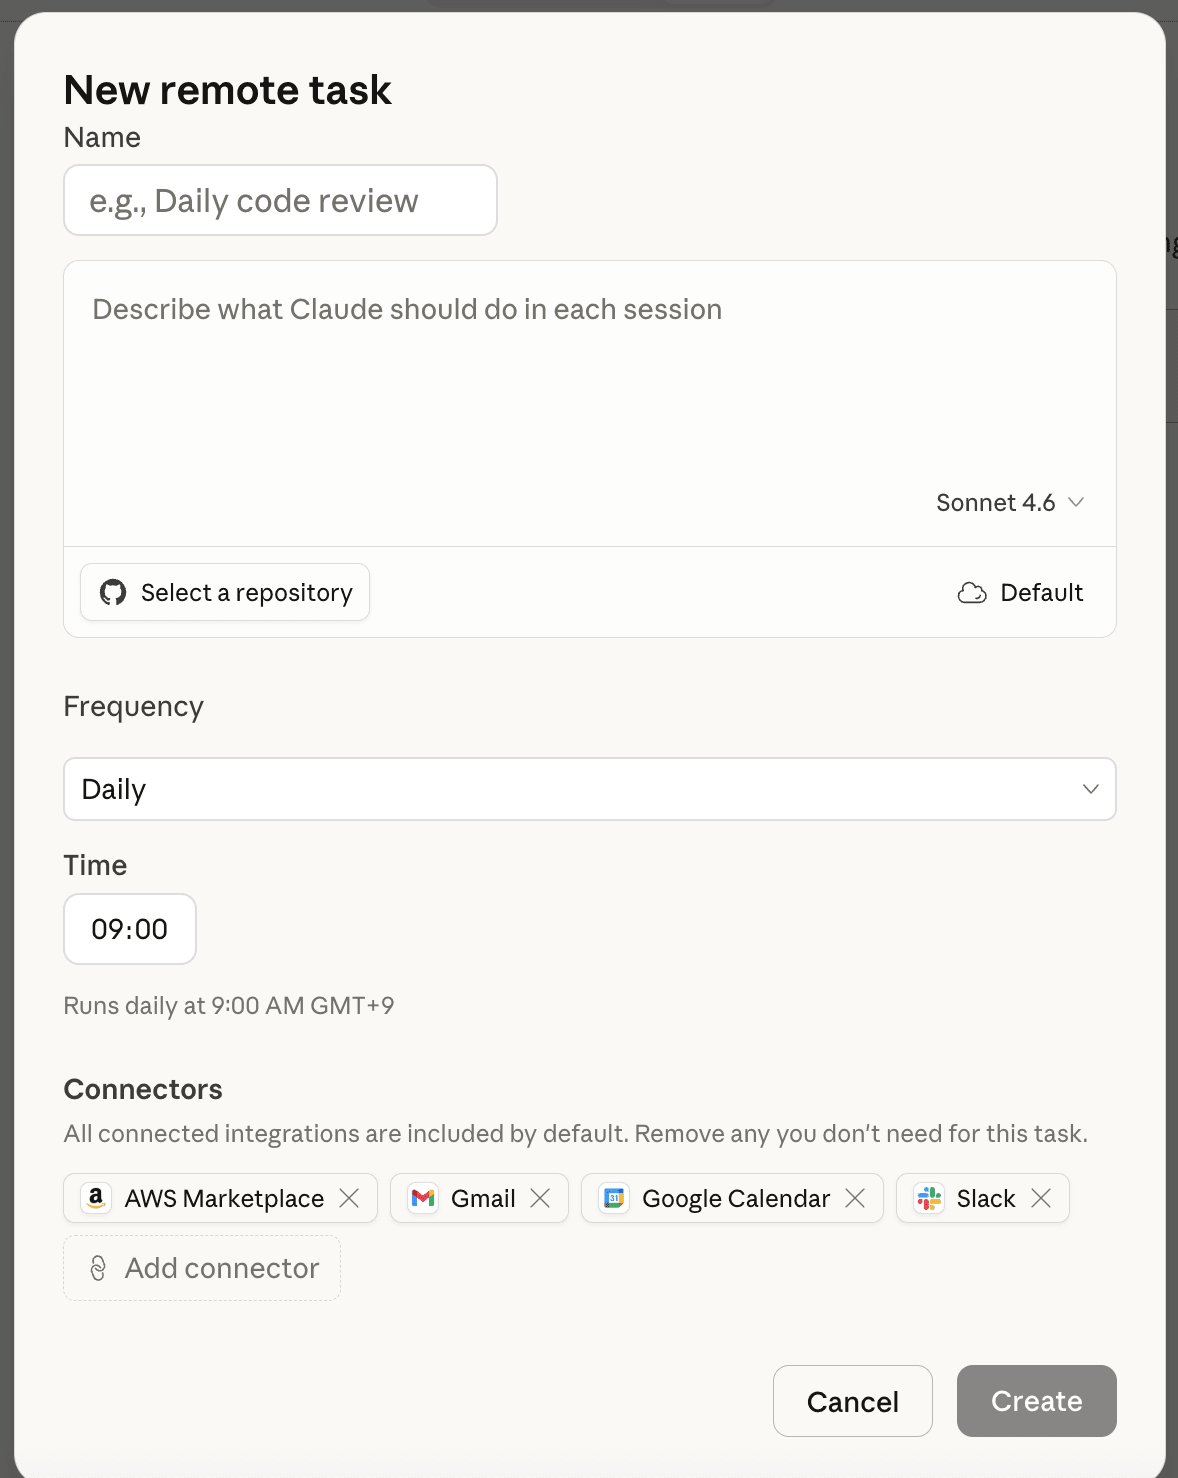1178x1478 pixels.
Task: Focus the task Name input field
Action: pos(280,201)
